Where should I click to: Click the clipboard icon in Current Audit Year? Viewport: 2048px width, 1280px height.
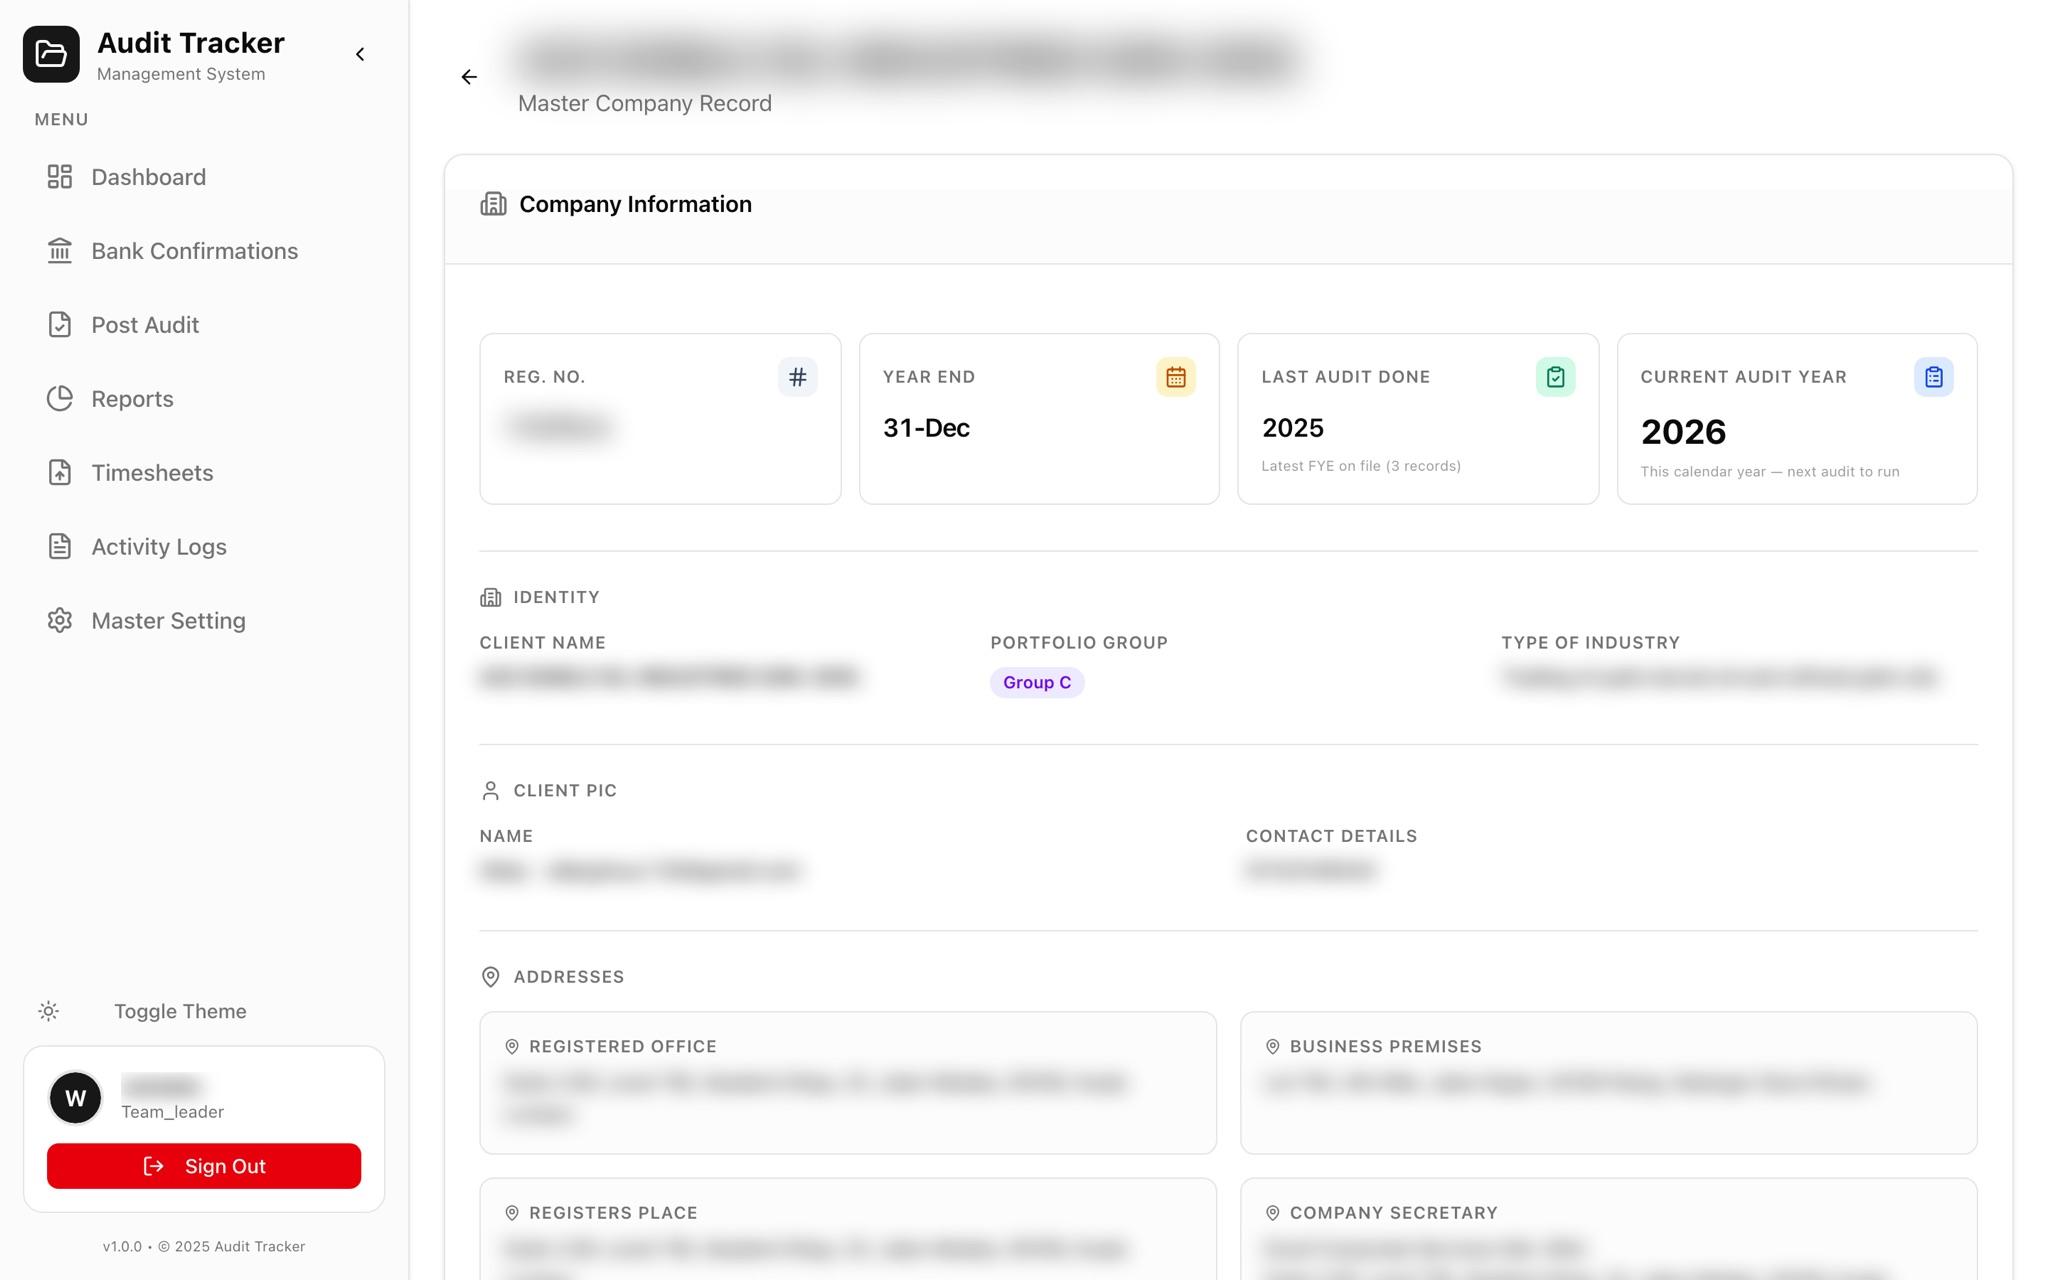(1934, 377)
